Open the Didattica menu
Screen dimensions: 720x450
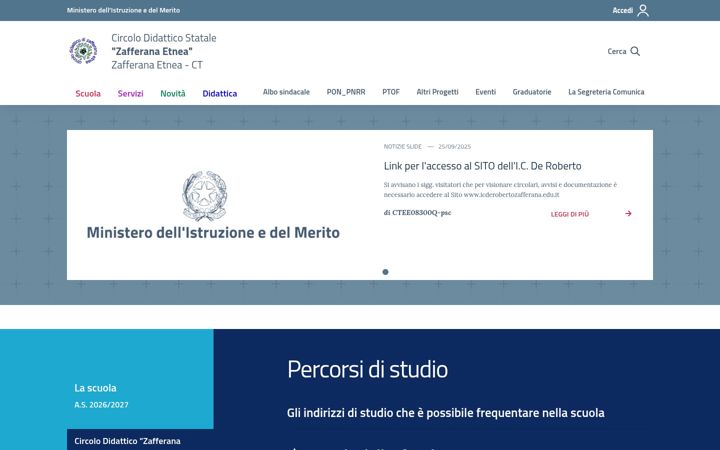219,93
